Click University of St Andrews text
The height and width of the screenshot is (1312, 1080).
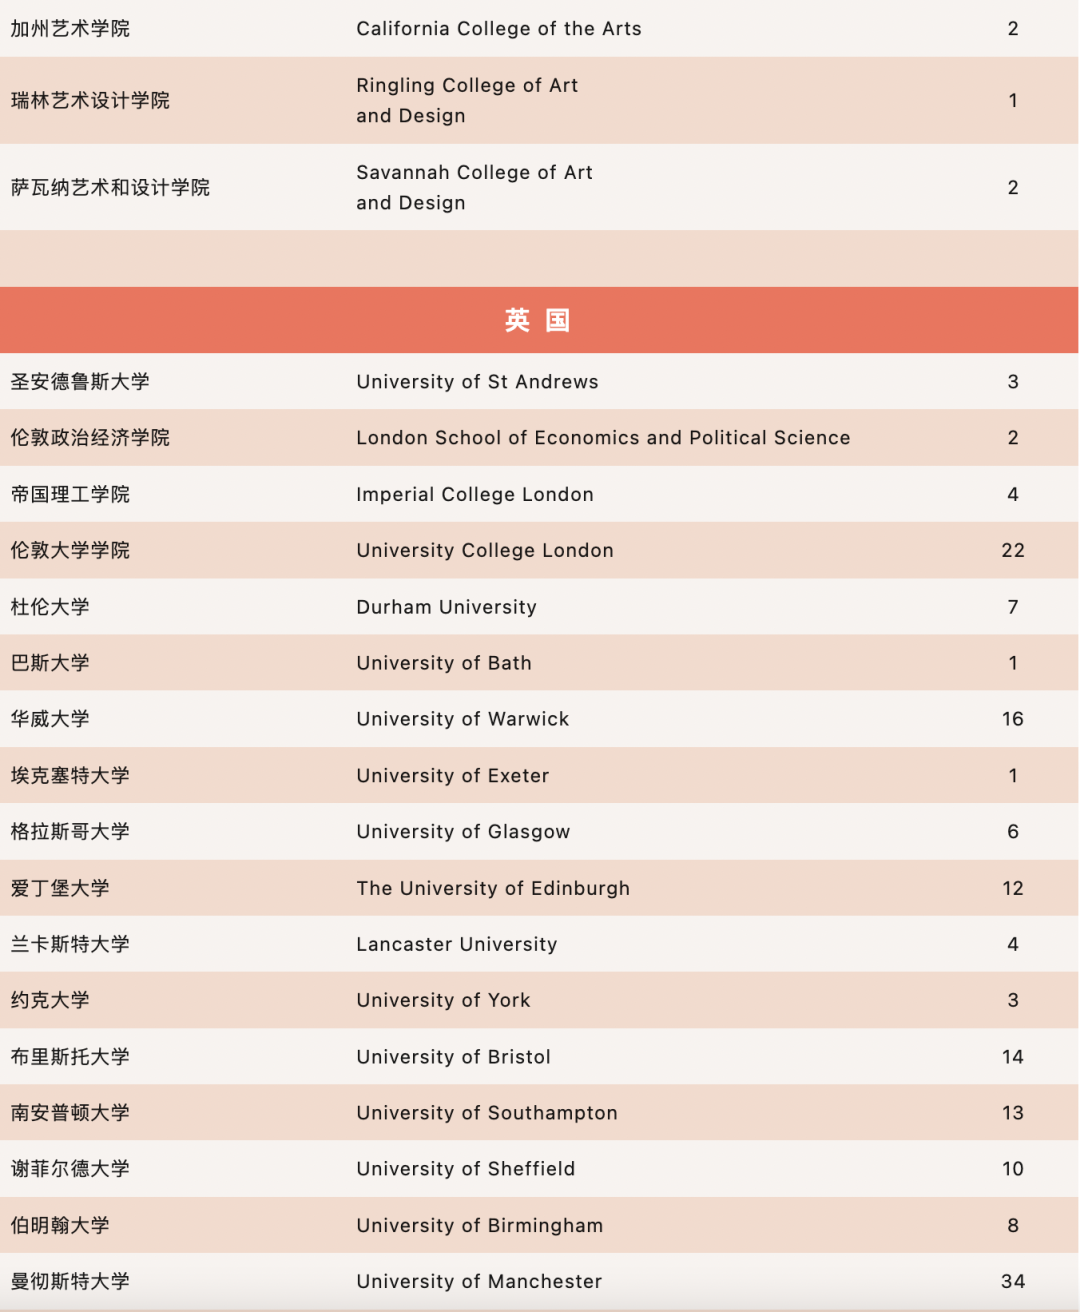(x=477, y=382)
